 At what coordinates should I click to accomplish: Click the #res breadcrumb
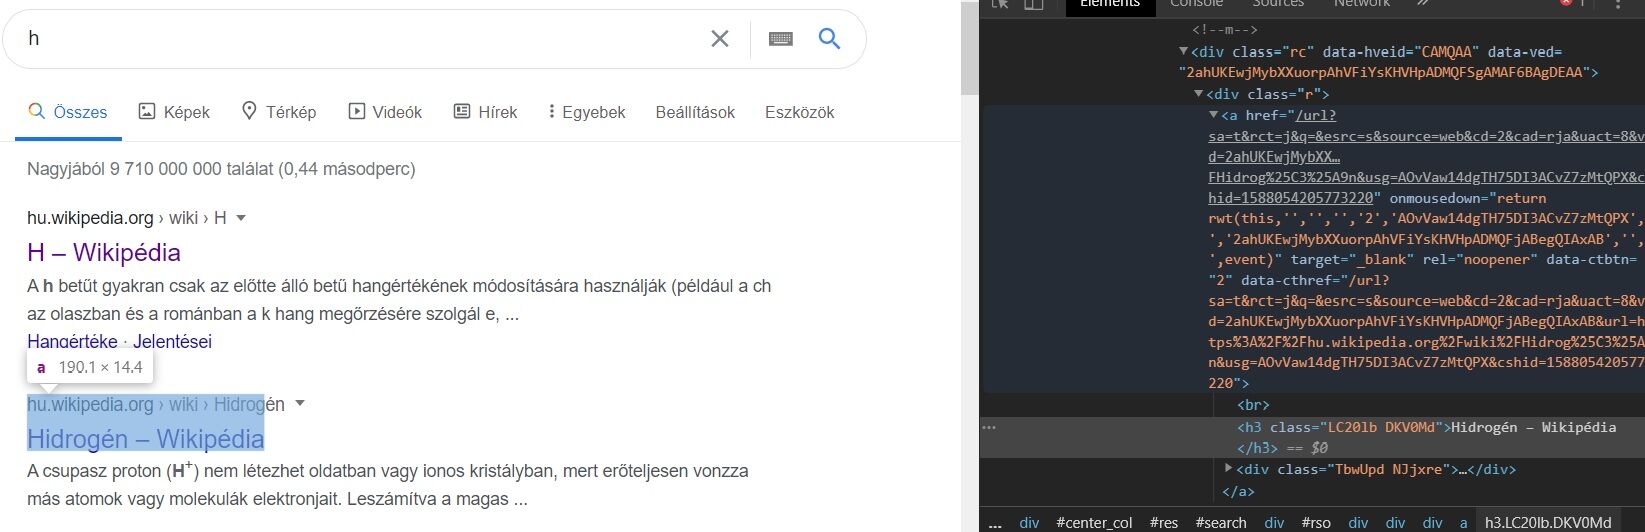pyautogui.click(x=1163, y=522)
